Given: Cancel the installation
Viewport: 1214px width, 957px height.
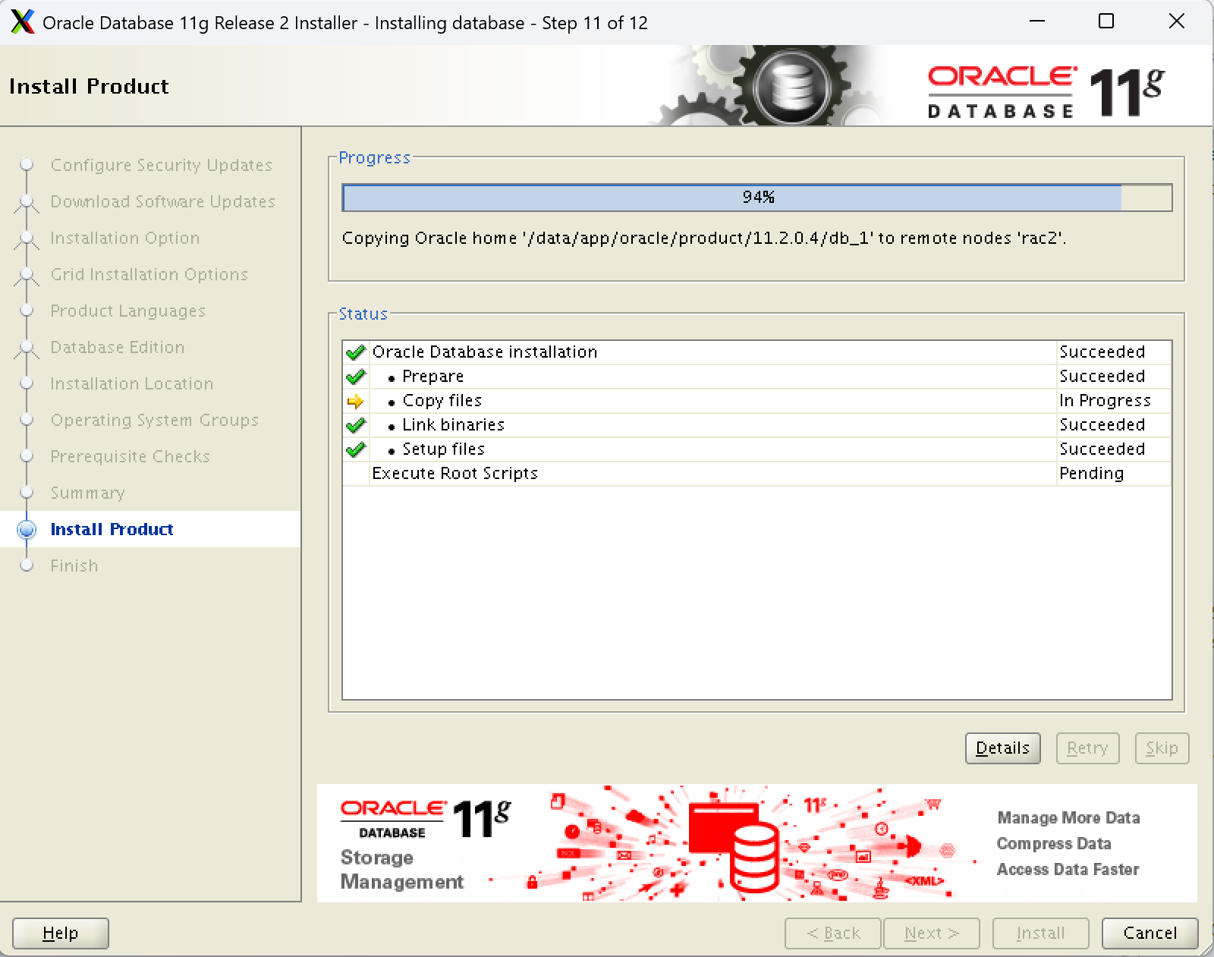Looking at the screenshot, I should 1150,933.
